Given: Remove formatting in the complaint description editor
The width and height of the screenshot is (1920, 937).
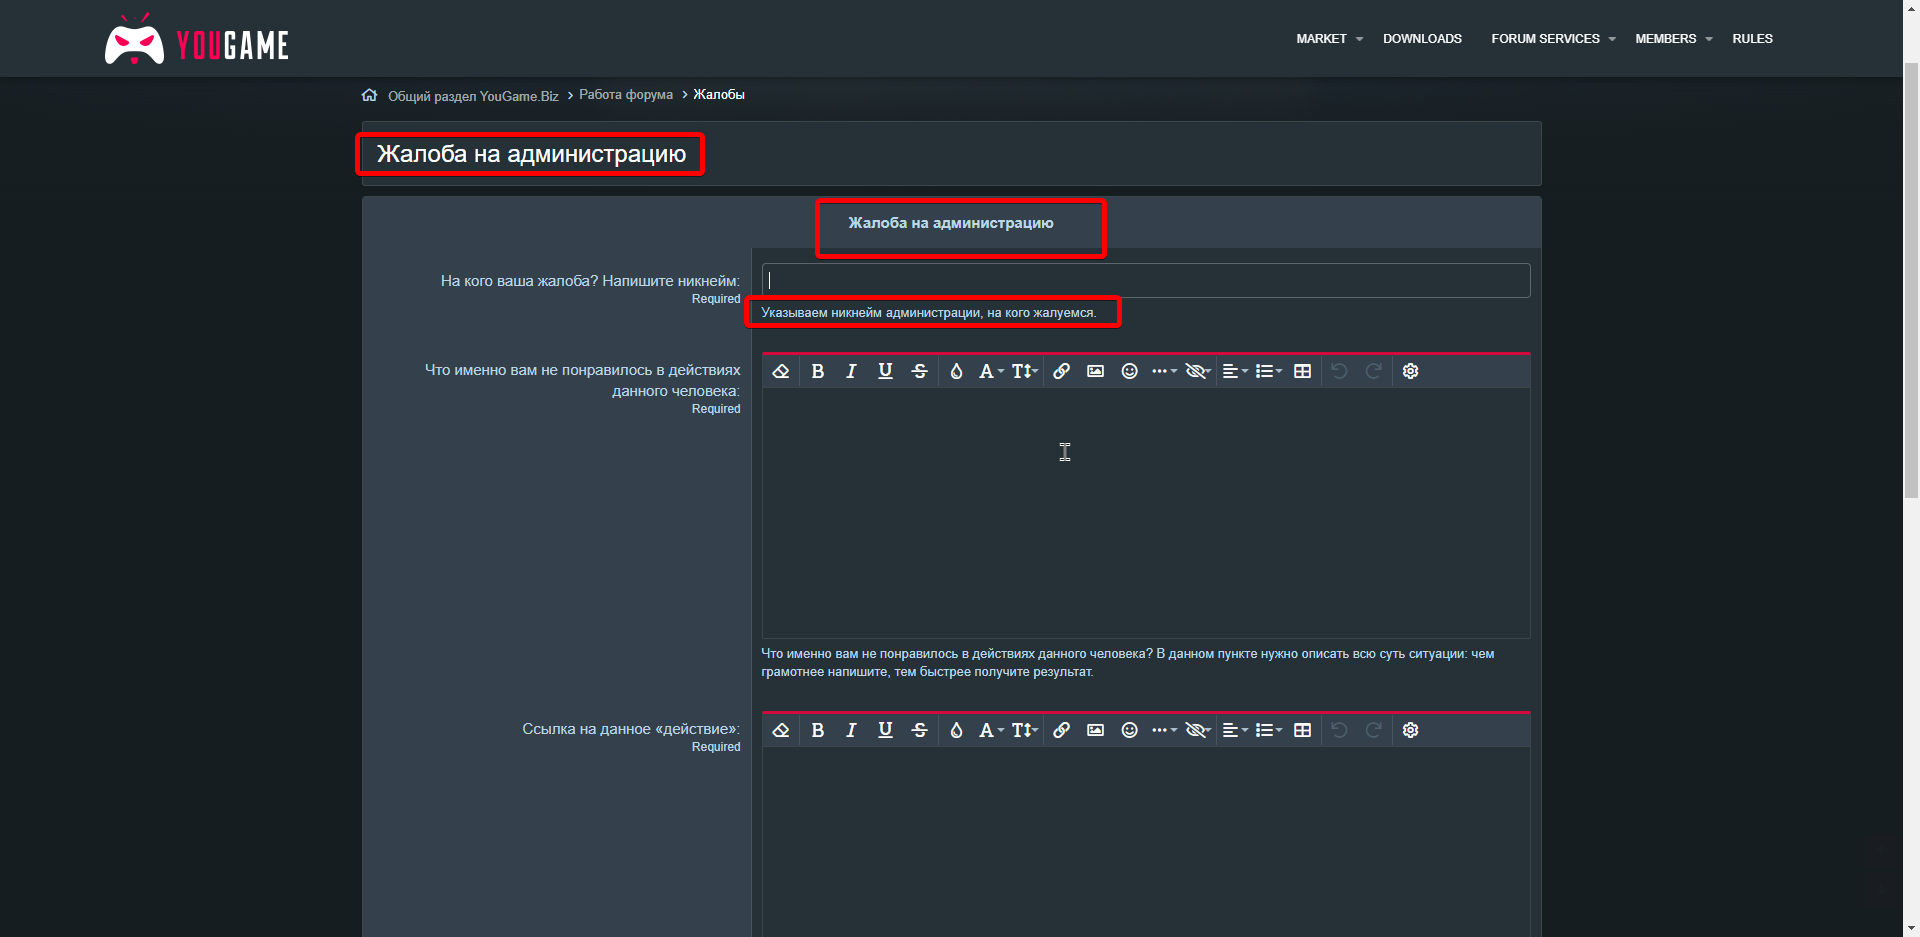Looking at the screenshot, I should pyautogui.click(x=781, y=371).
